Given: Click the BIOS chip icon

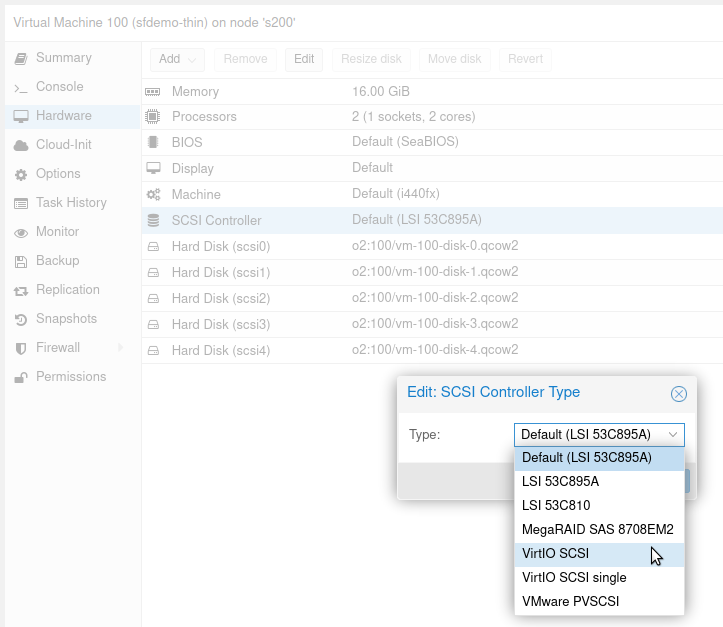Looking at the screenshot, I should 153,142.
